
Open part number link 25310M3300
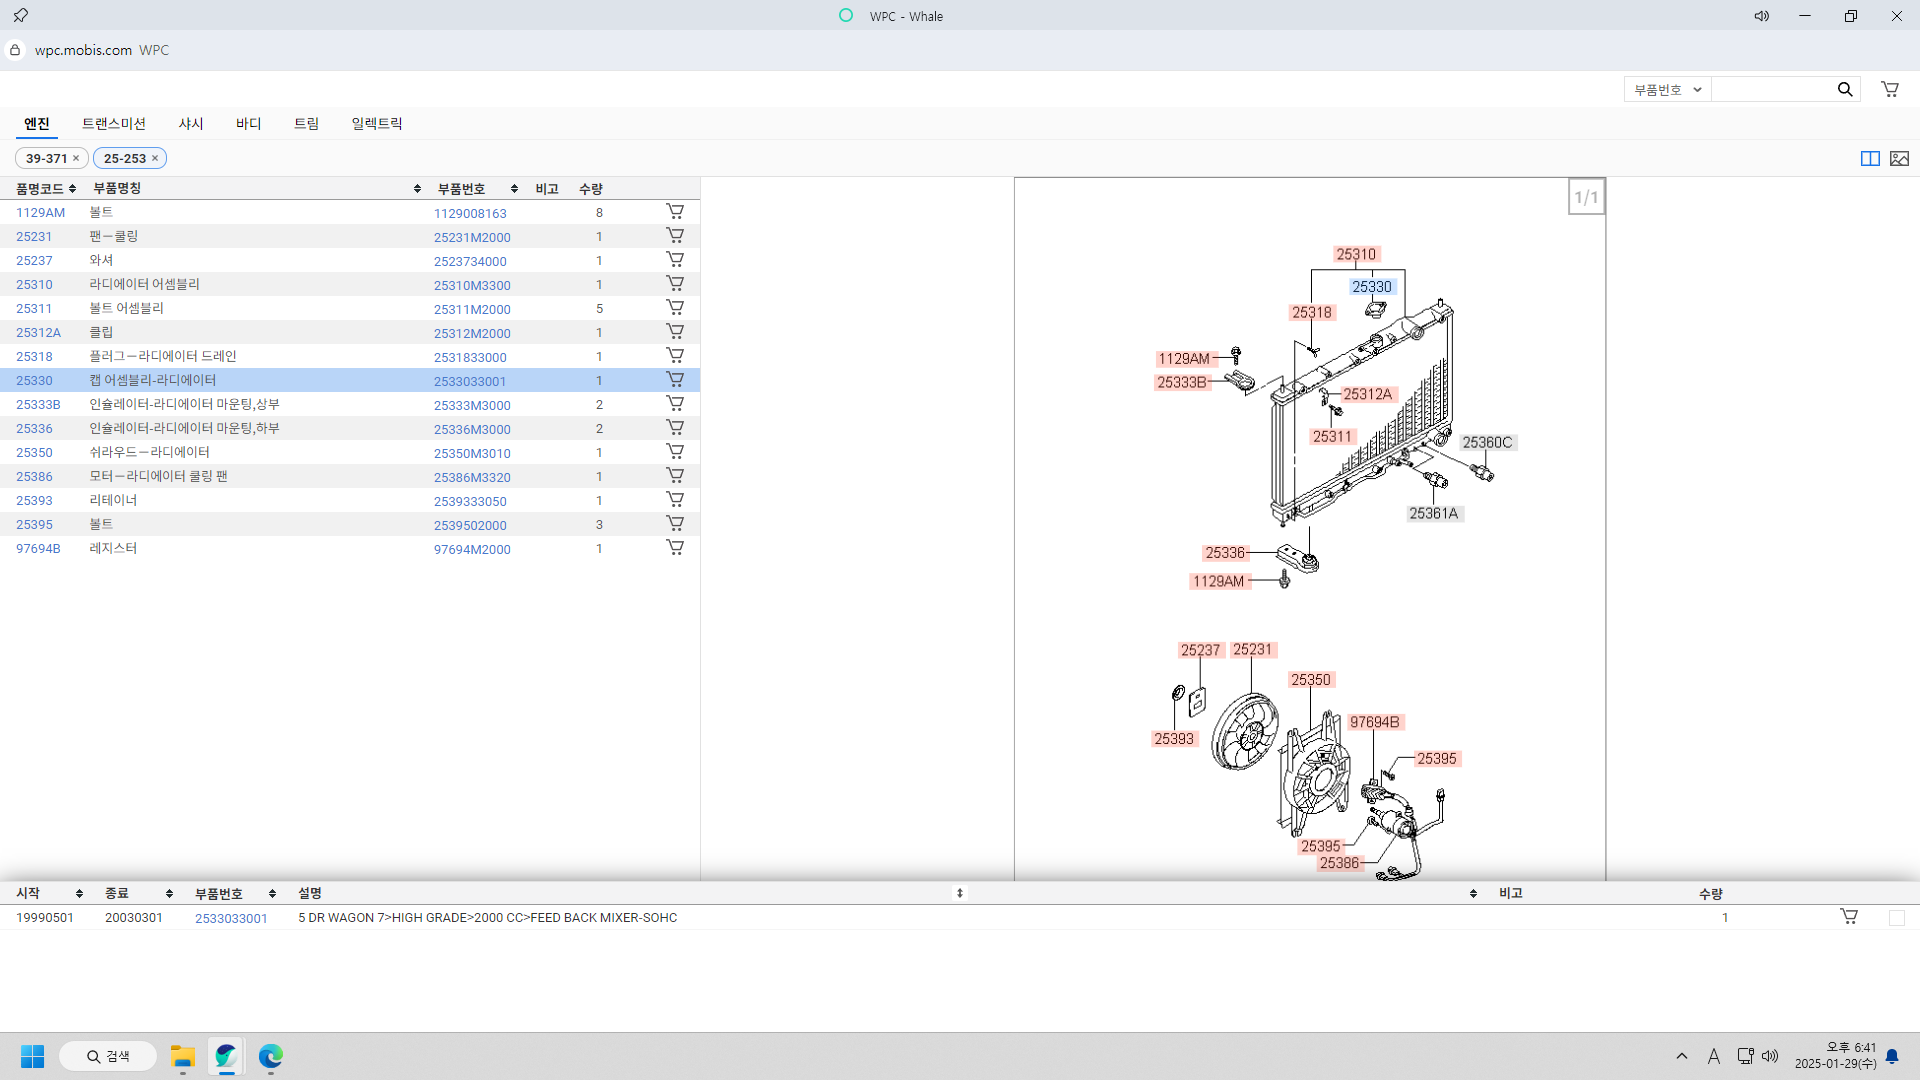472,285
